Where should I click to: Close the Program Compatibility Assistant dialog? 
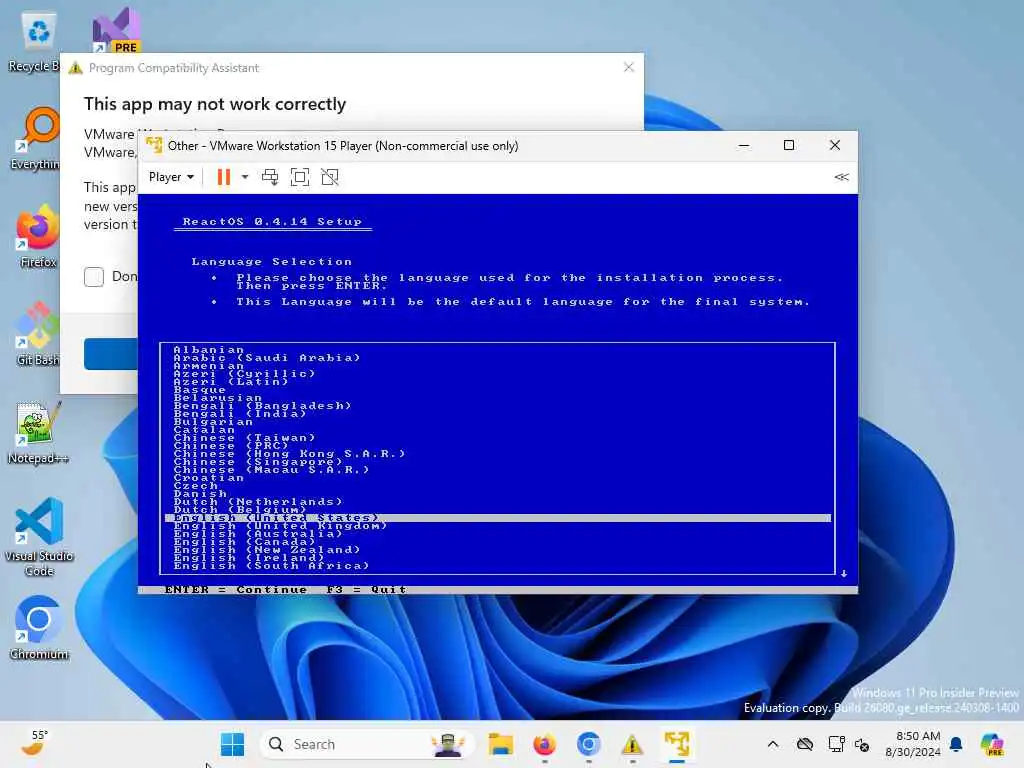click(628, 67)
